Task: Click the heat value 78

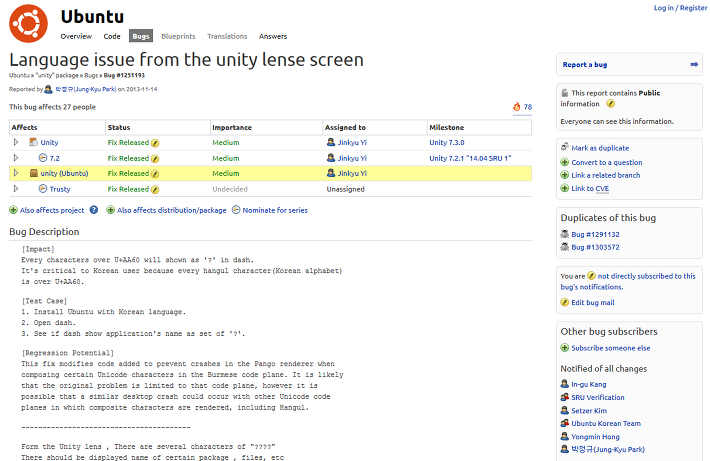Action: (528, 107)
